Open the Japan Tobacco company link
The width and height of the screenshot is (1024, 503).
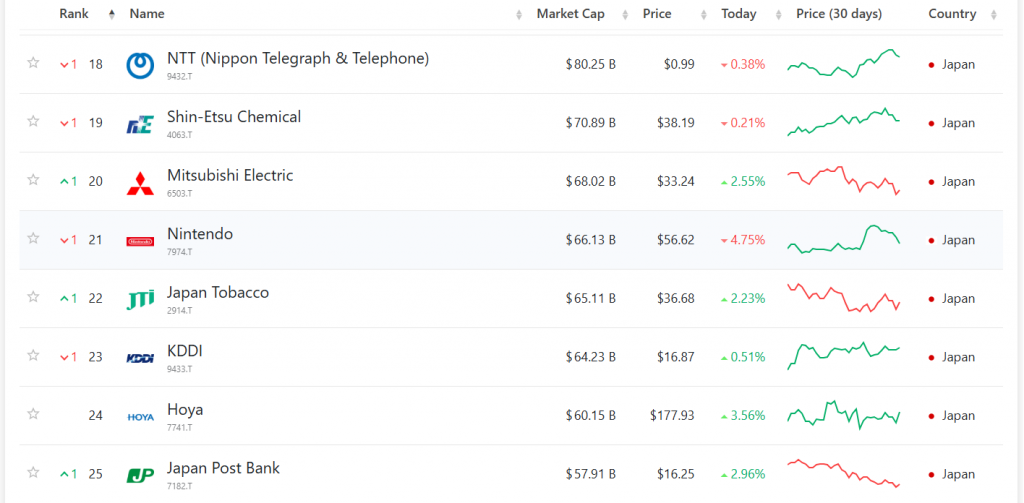217,293
